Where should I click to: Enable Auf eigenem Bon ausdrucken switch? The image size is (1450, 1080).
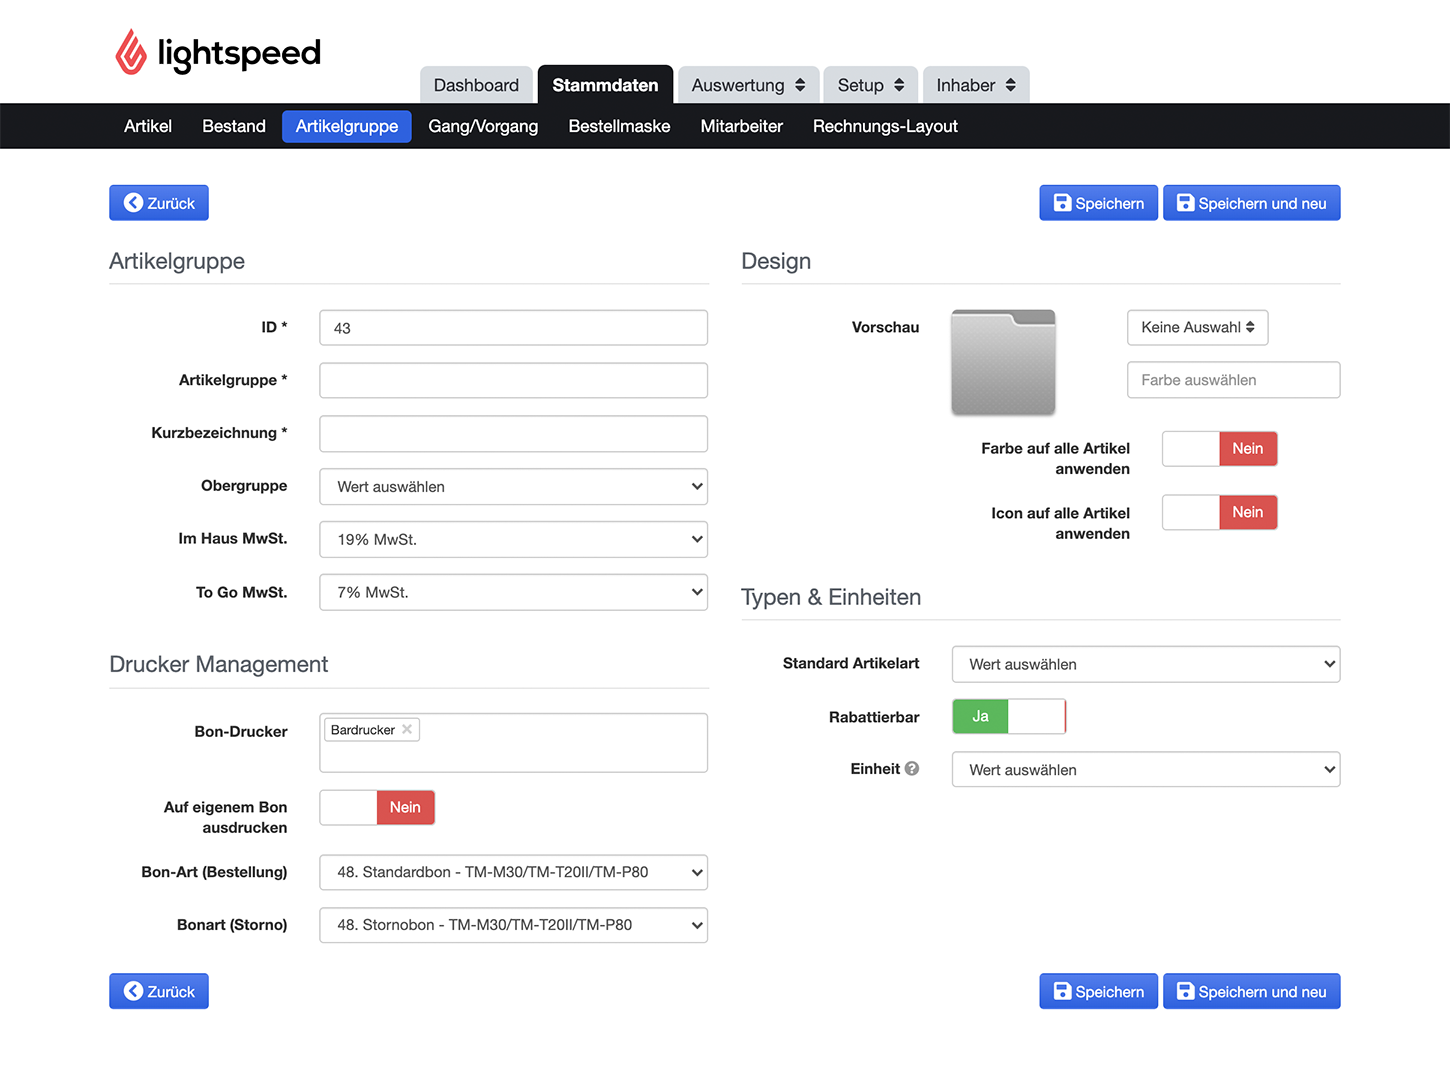coord(377,808)
